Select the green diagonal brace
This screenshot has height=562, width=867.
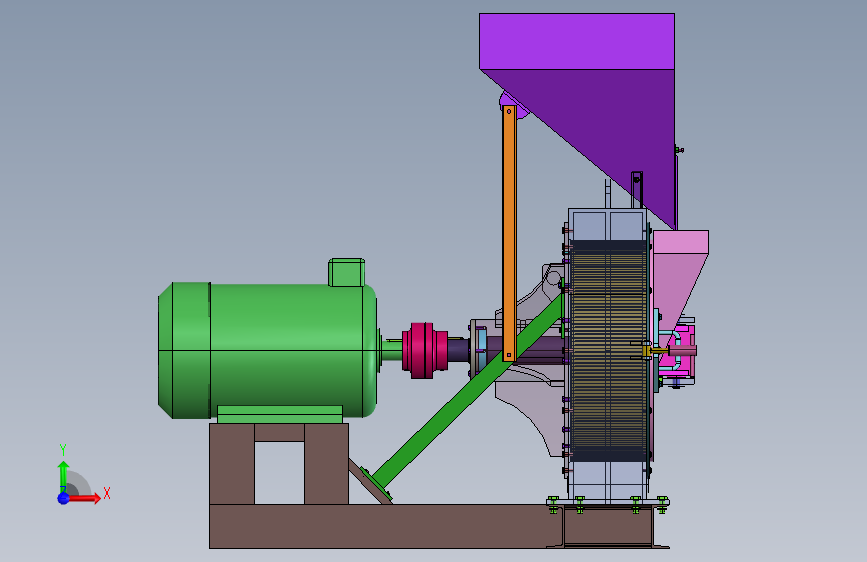point(467,390)
